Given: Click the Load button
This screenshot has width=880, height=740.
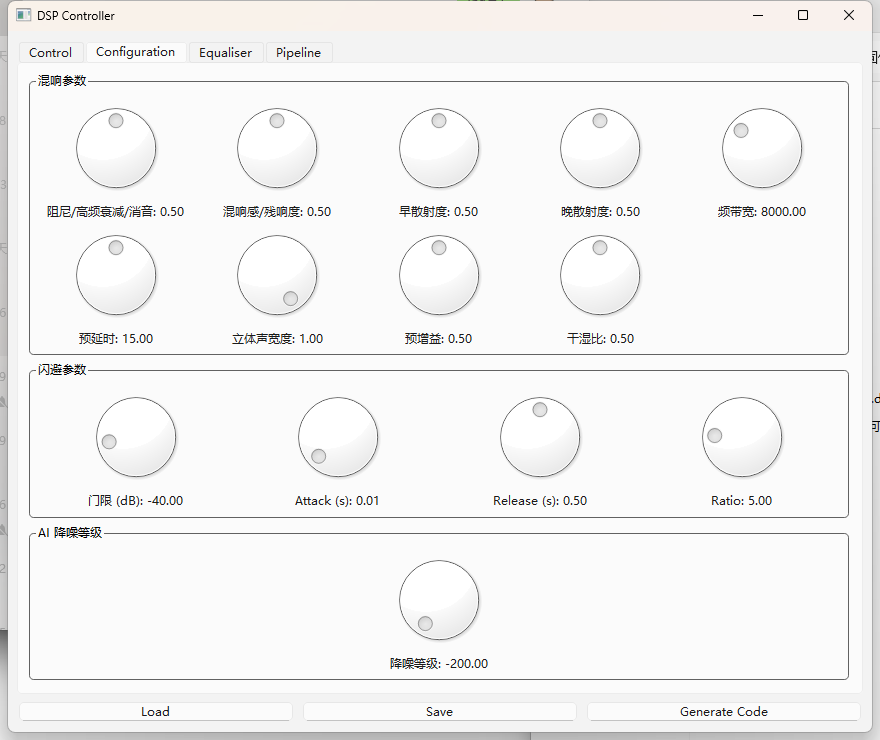Looking at the screenshot, I should [155, 711].
